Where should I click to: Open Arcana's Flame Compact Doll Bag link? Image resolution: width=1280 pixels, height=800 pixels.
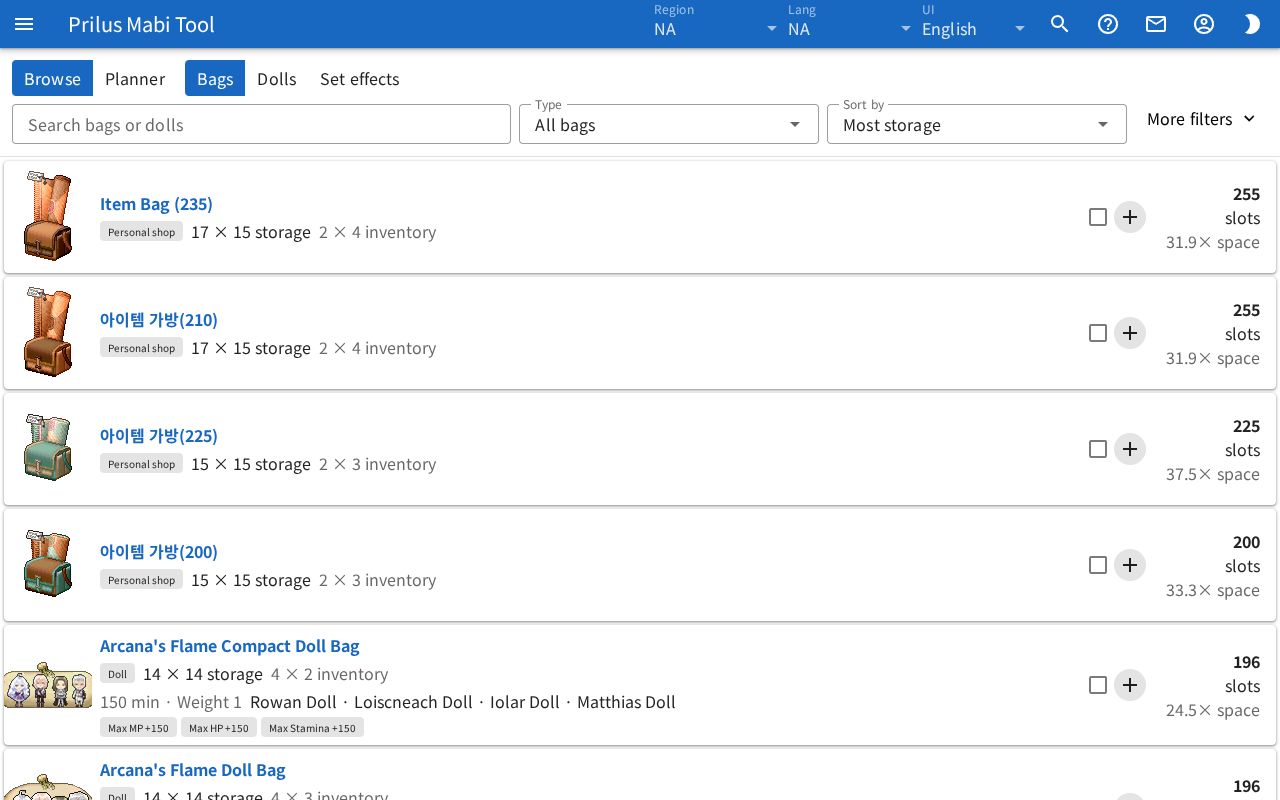point(229,646)
